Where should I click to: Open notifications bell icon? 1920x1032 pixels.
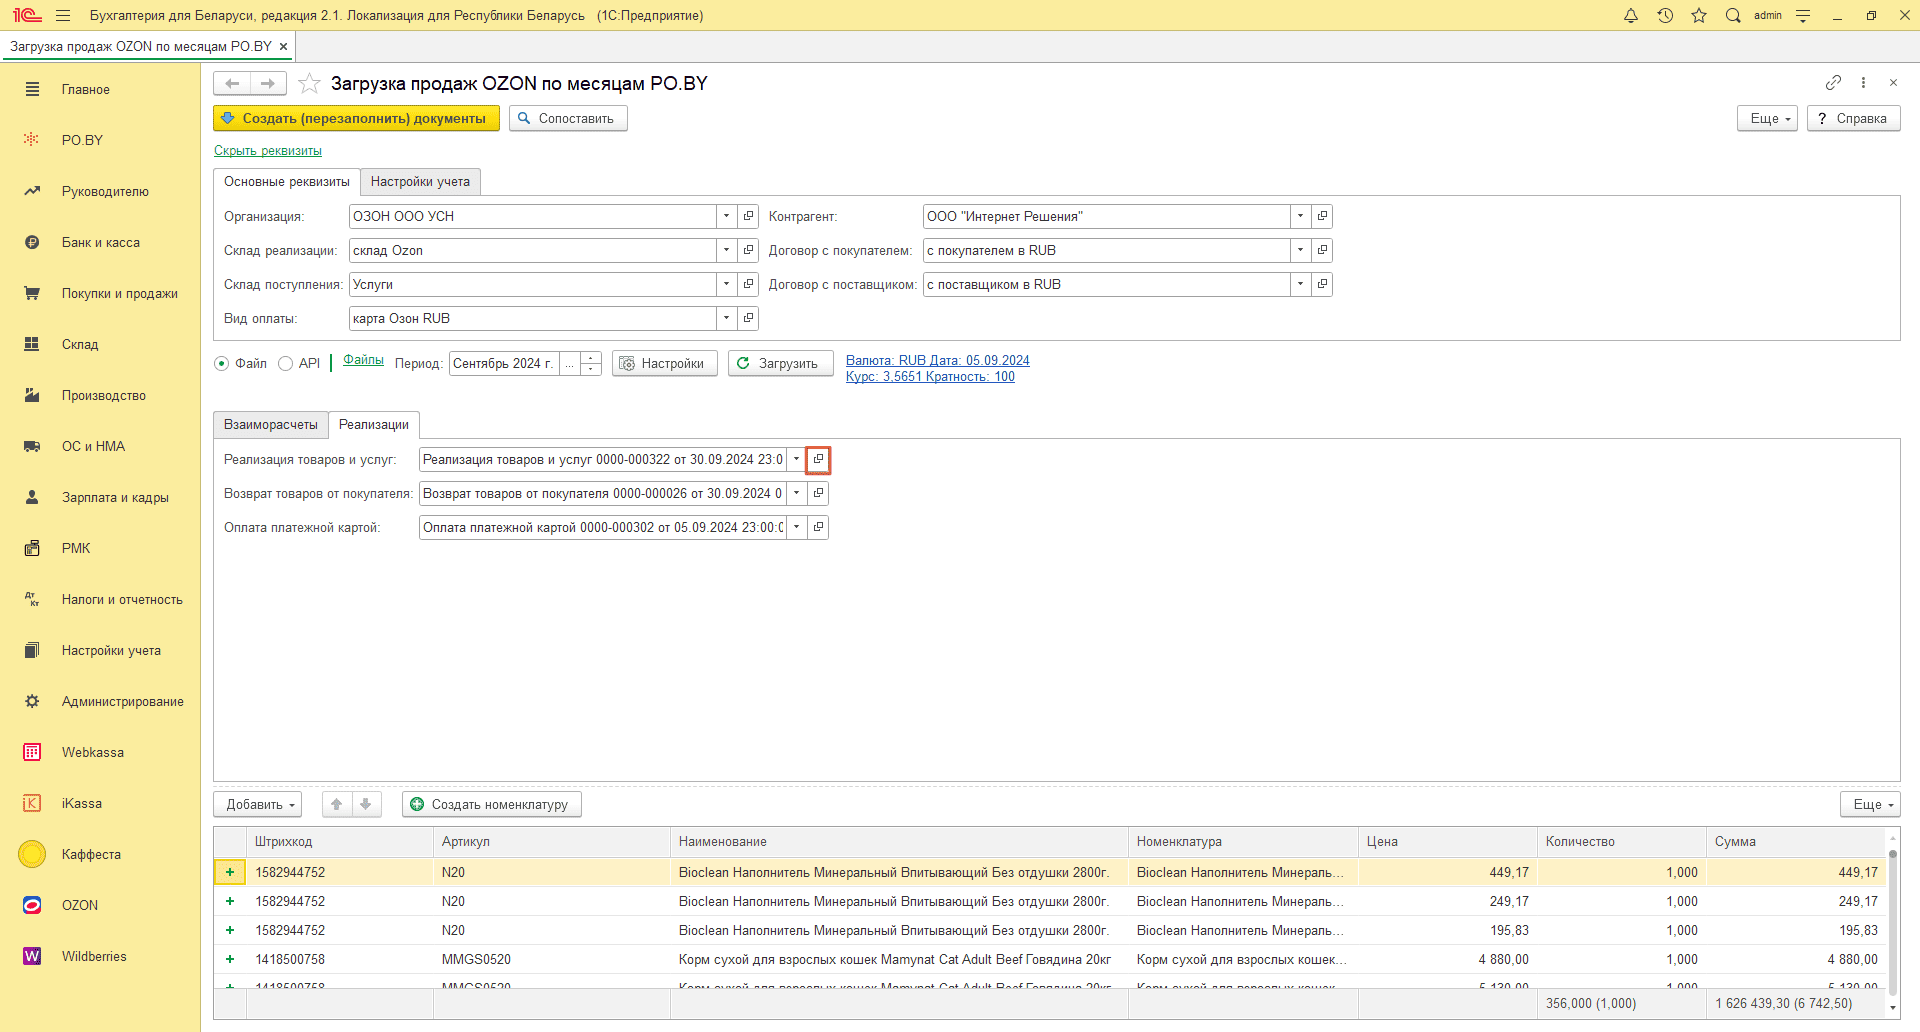point(1631,15)
